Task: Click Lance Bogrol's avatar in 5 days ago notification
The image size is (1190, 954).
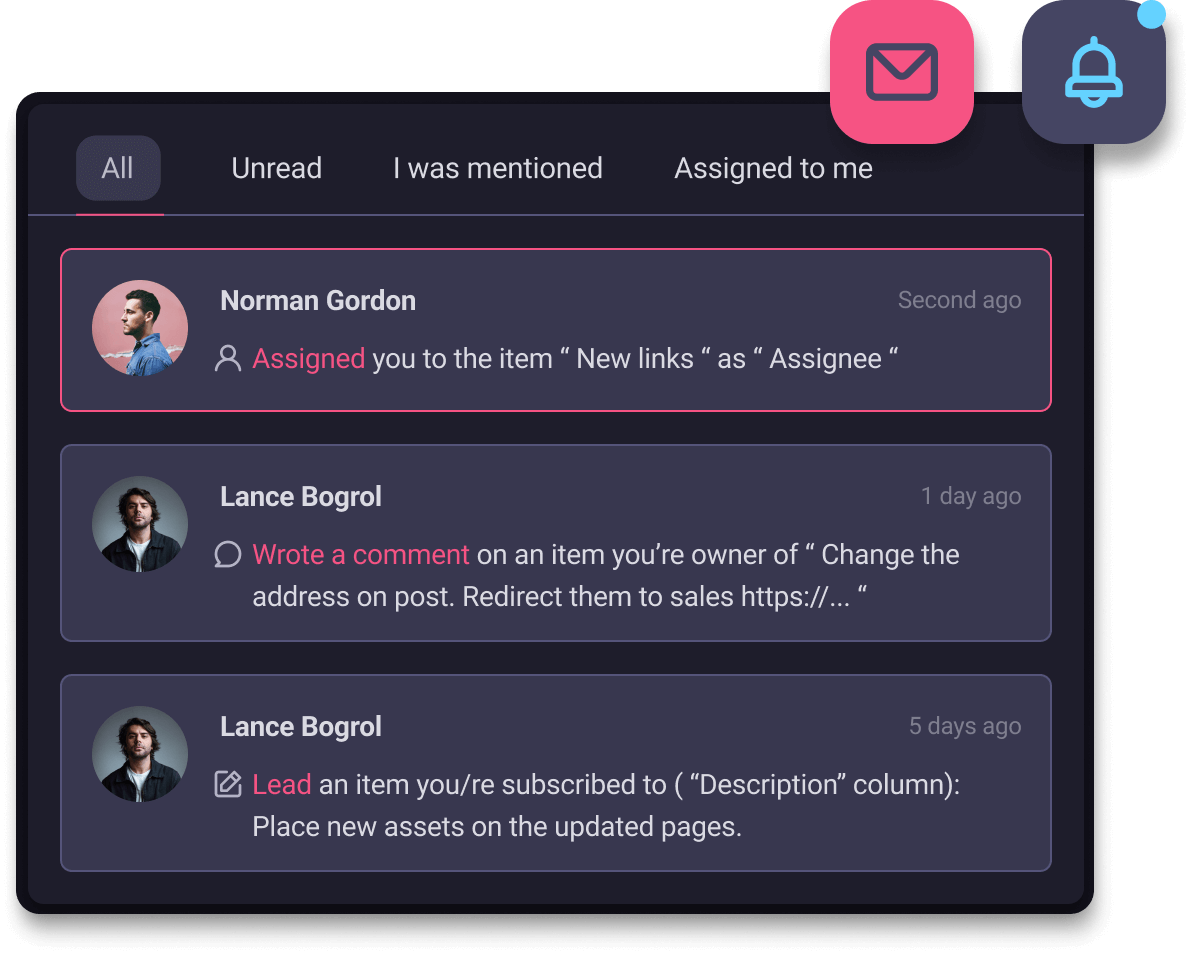Action: pos(140,754)
